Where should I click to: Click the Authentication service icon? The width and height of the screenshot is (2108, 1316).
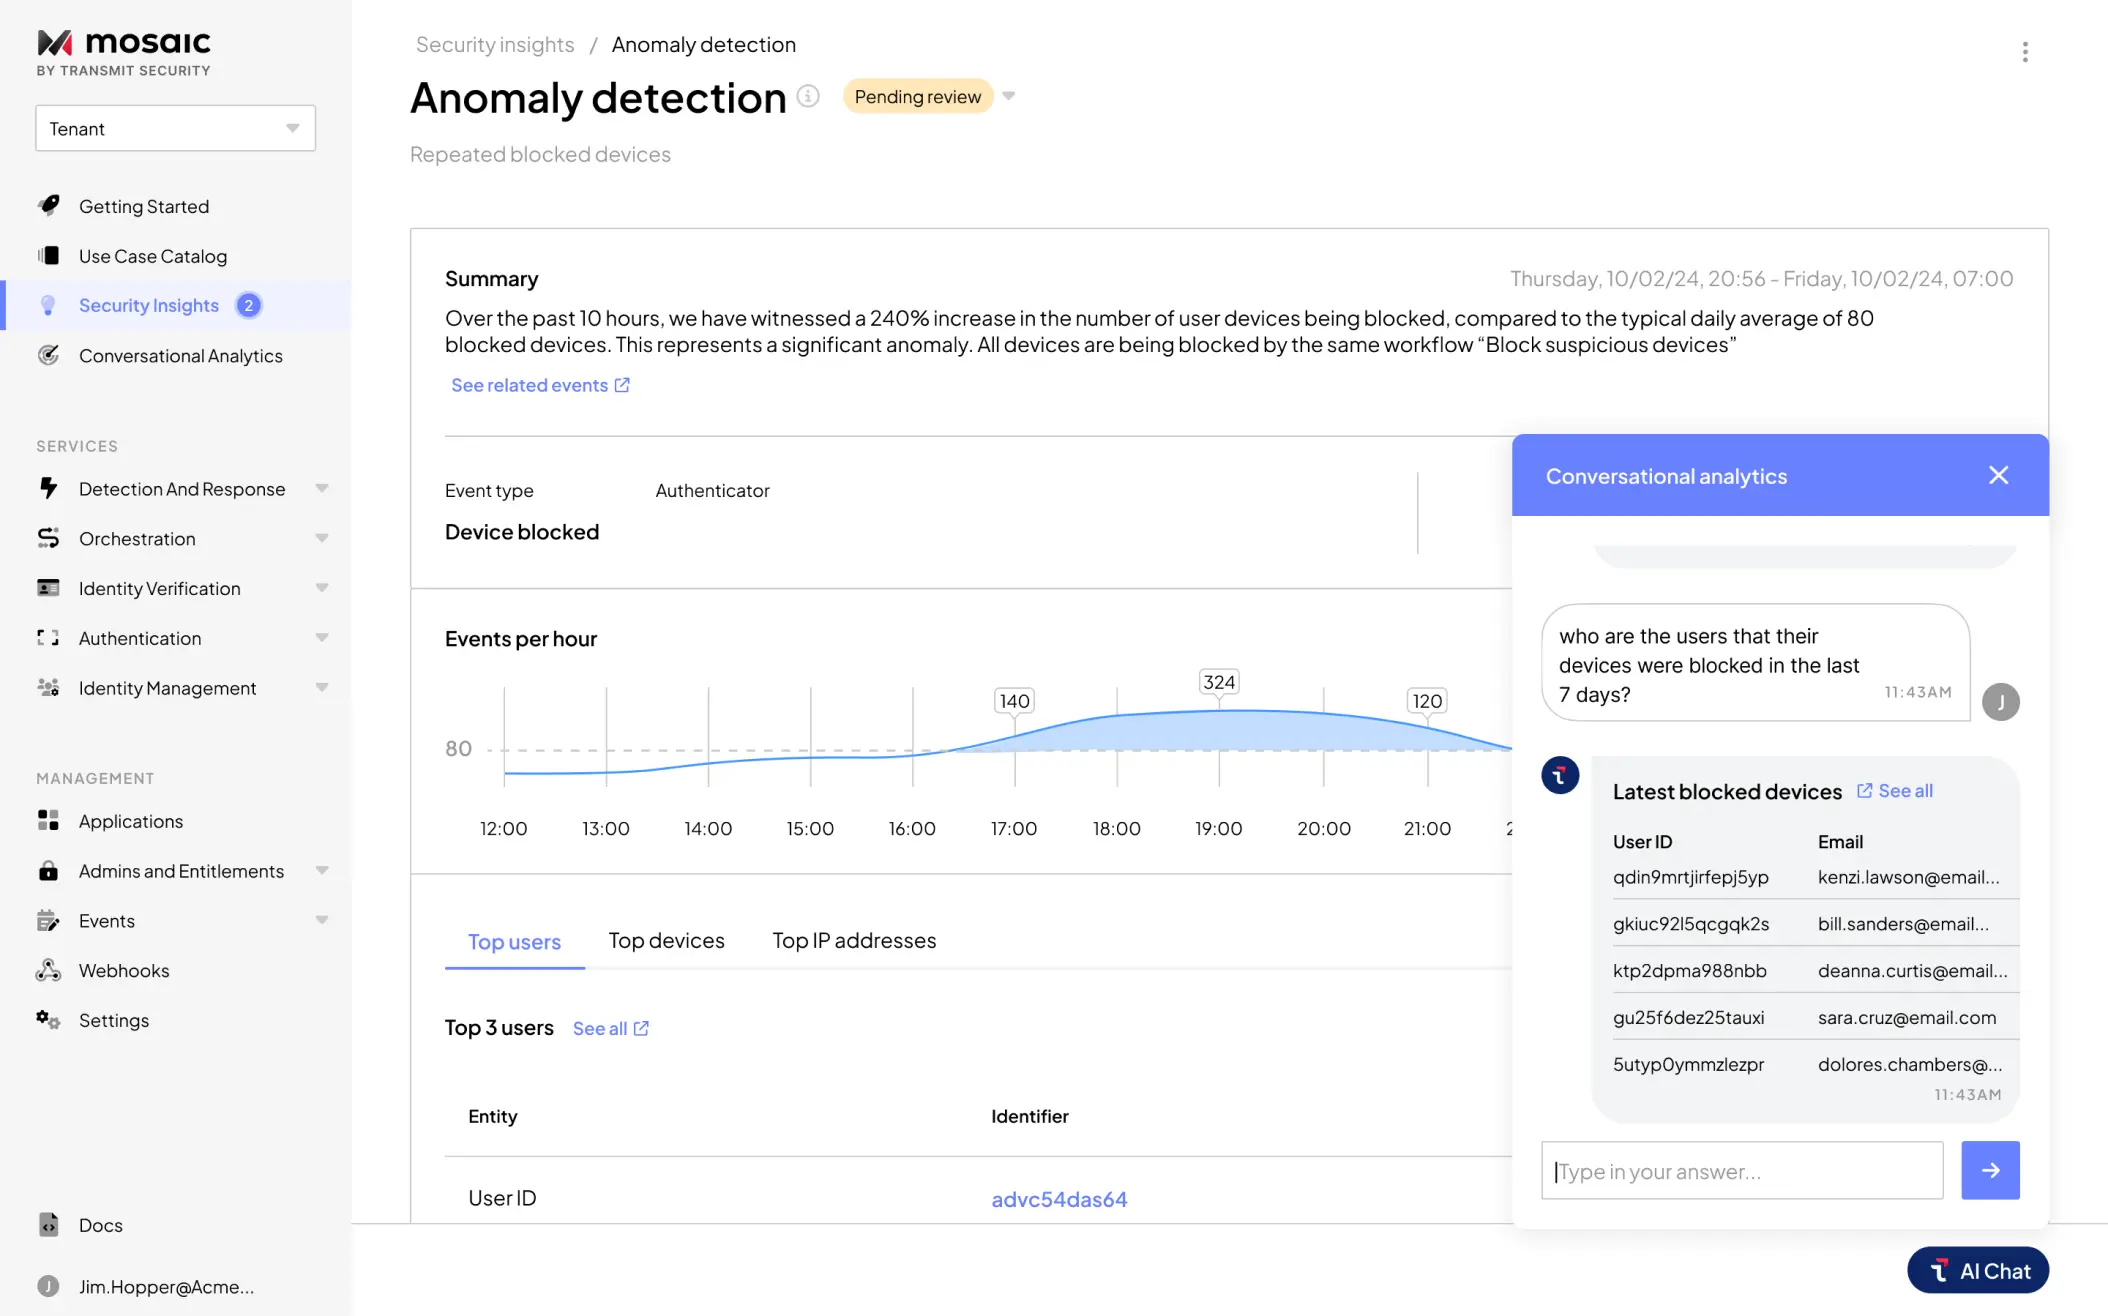coord(48,637)
